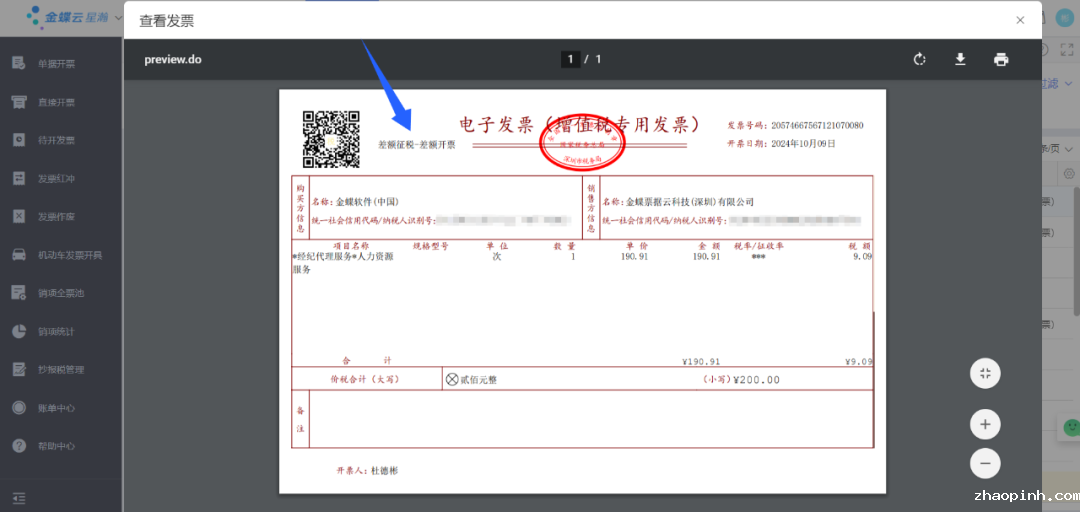Click the 单据开票 sidebar icon
1080x512 pixels.
pyautogui.click(x=19, y=63)
